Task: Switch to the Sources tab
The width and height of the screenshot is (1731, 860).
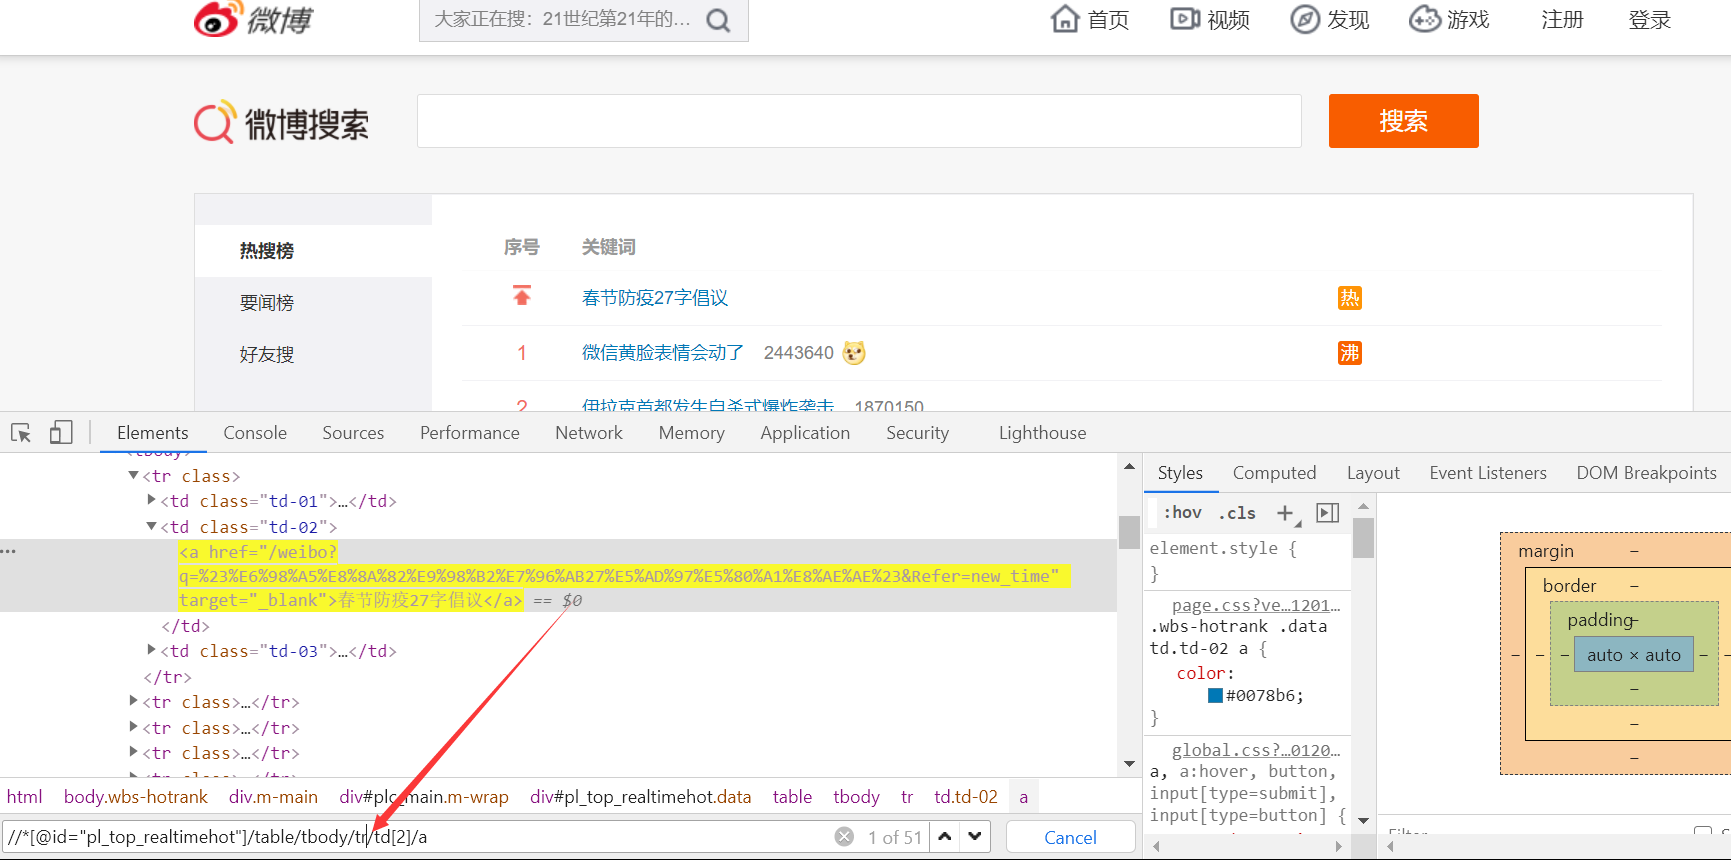Action: (x=353, y=433)
